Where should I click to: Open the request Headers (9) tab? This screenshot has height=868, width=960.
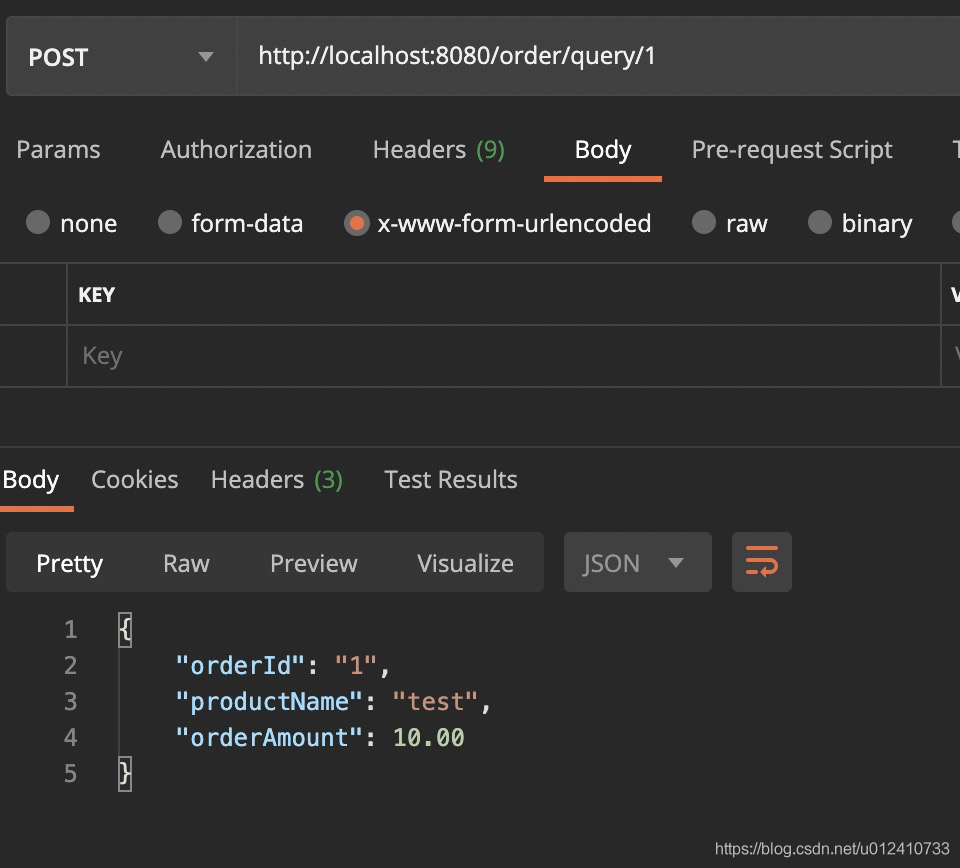click(x=438, y=150)
